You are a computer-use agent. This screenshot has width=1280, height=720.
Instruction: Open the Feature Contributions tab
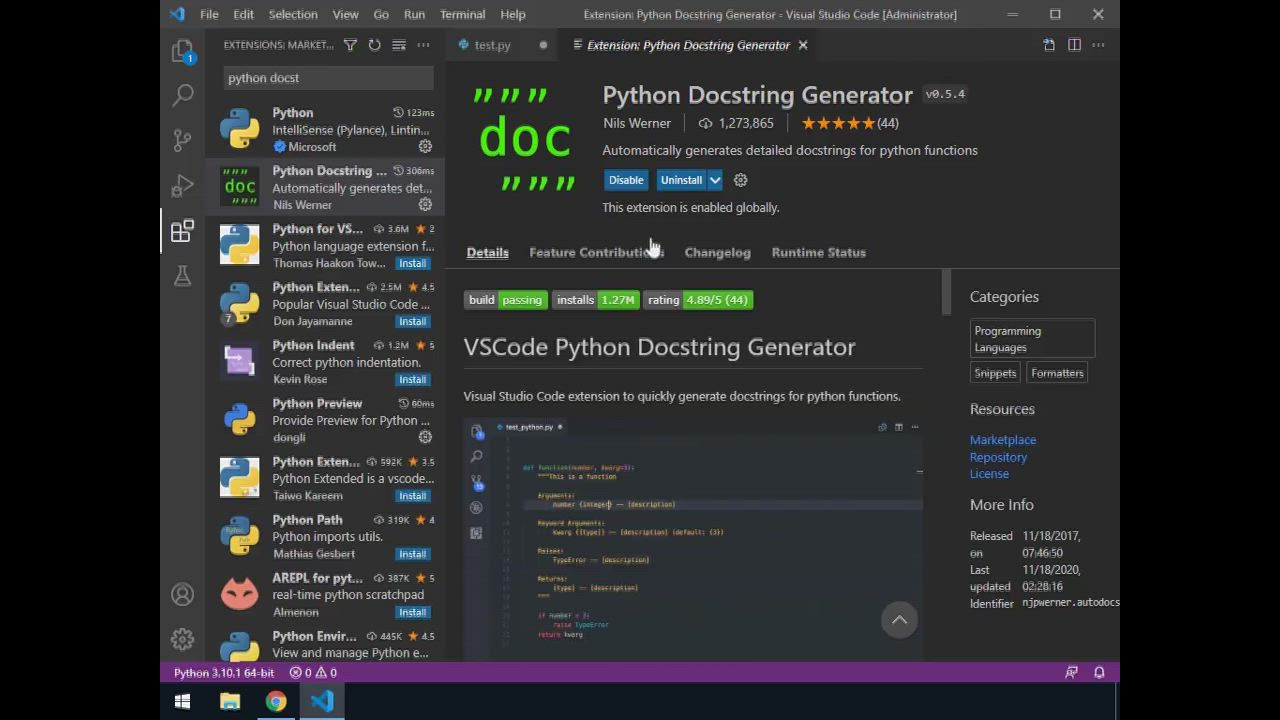[596, 252]
